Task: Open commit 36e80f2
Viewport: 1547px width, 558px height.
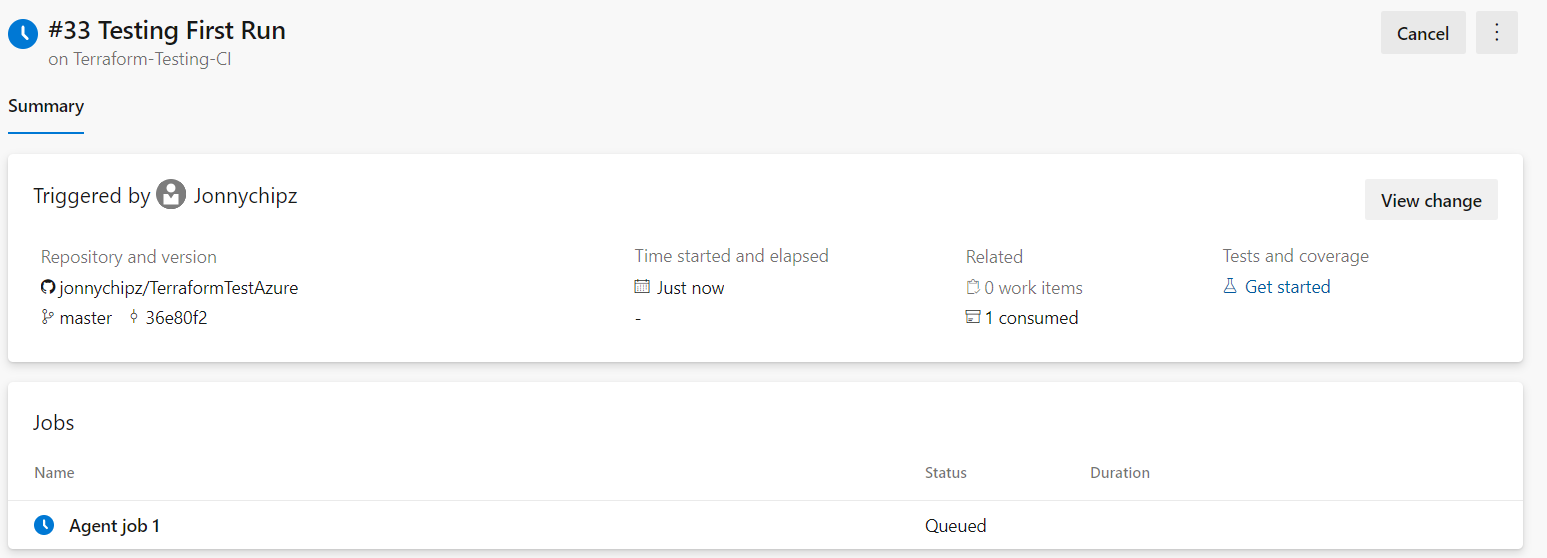Action: pyautogui.click(x=176, y=318)
